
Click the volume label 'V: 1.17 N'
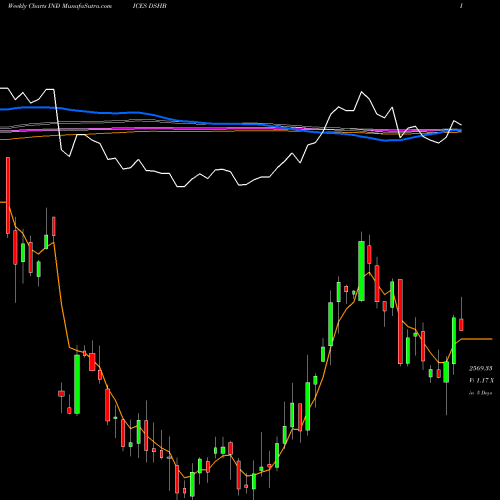[x=481, y=380]
